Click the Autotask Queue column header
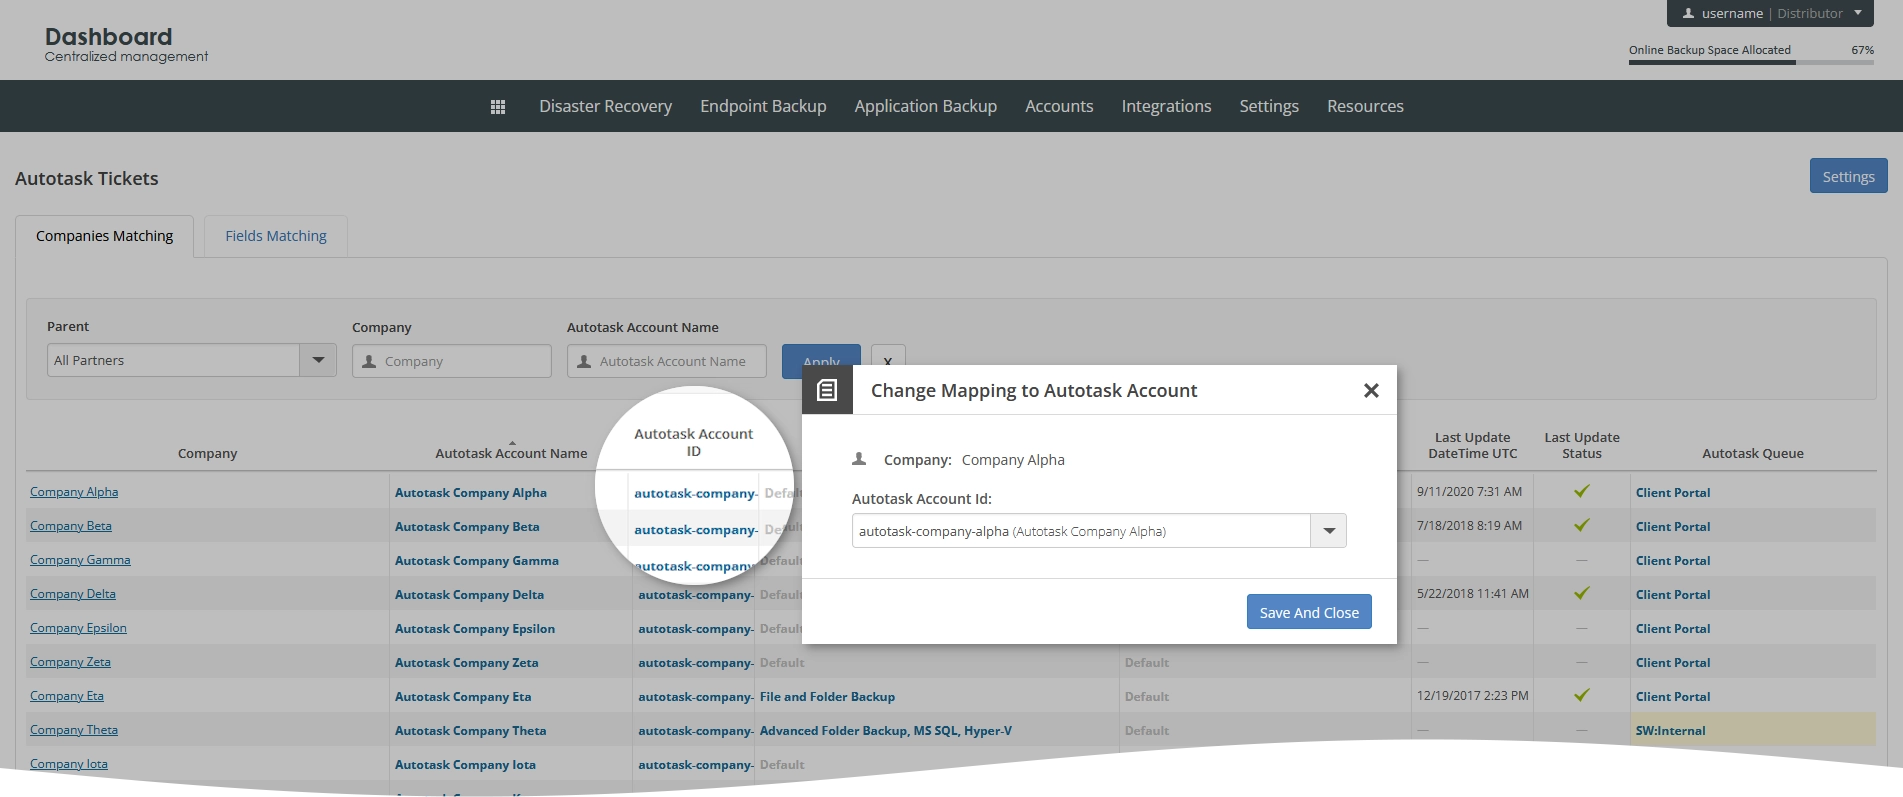The width and height of the screenshot is (1903, 797). click(1753, 453)
